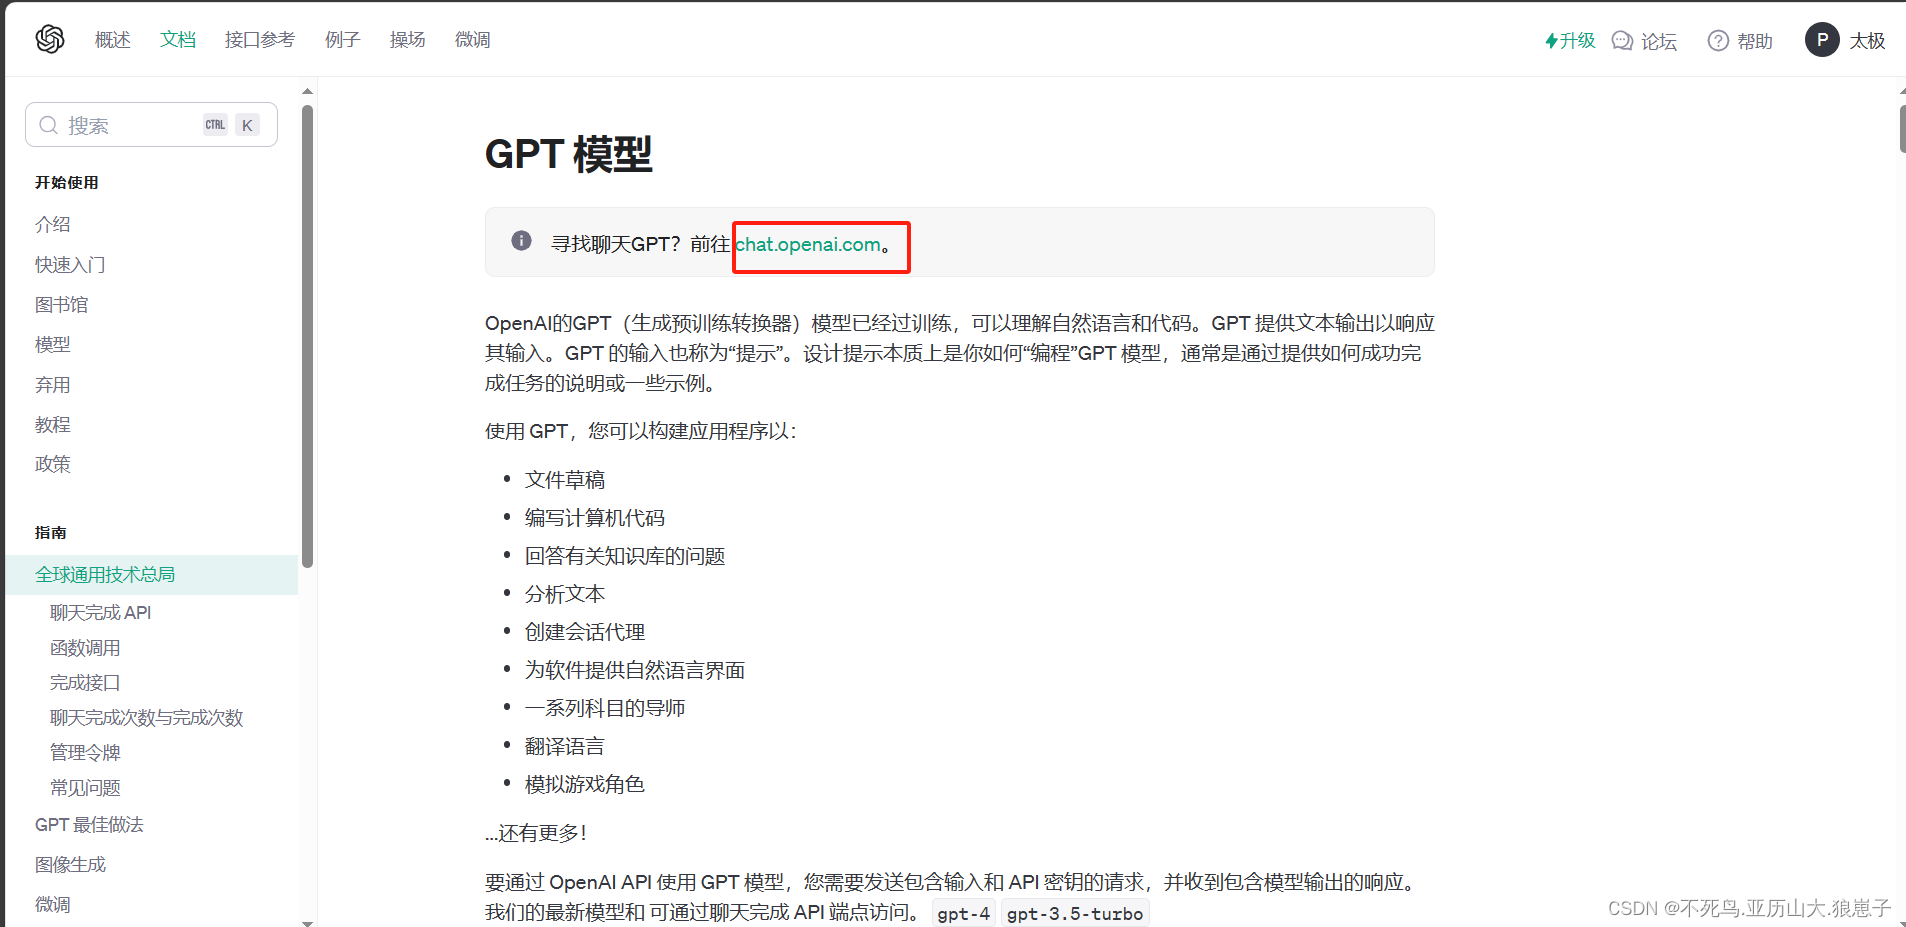Click the 太极 account name
The height and width of the screenshot is (927, 1906).
(1867, 41)
